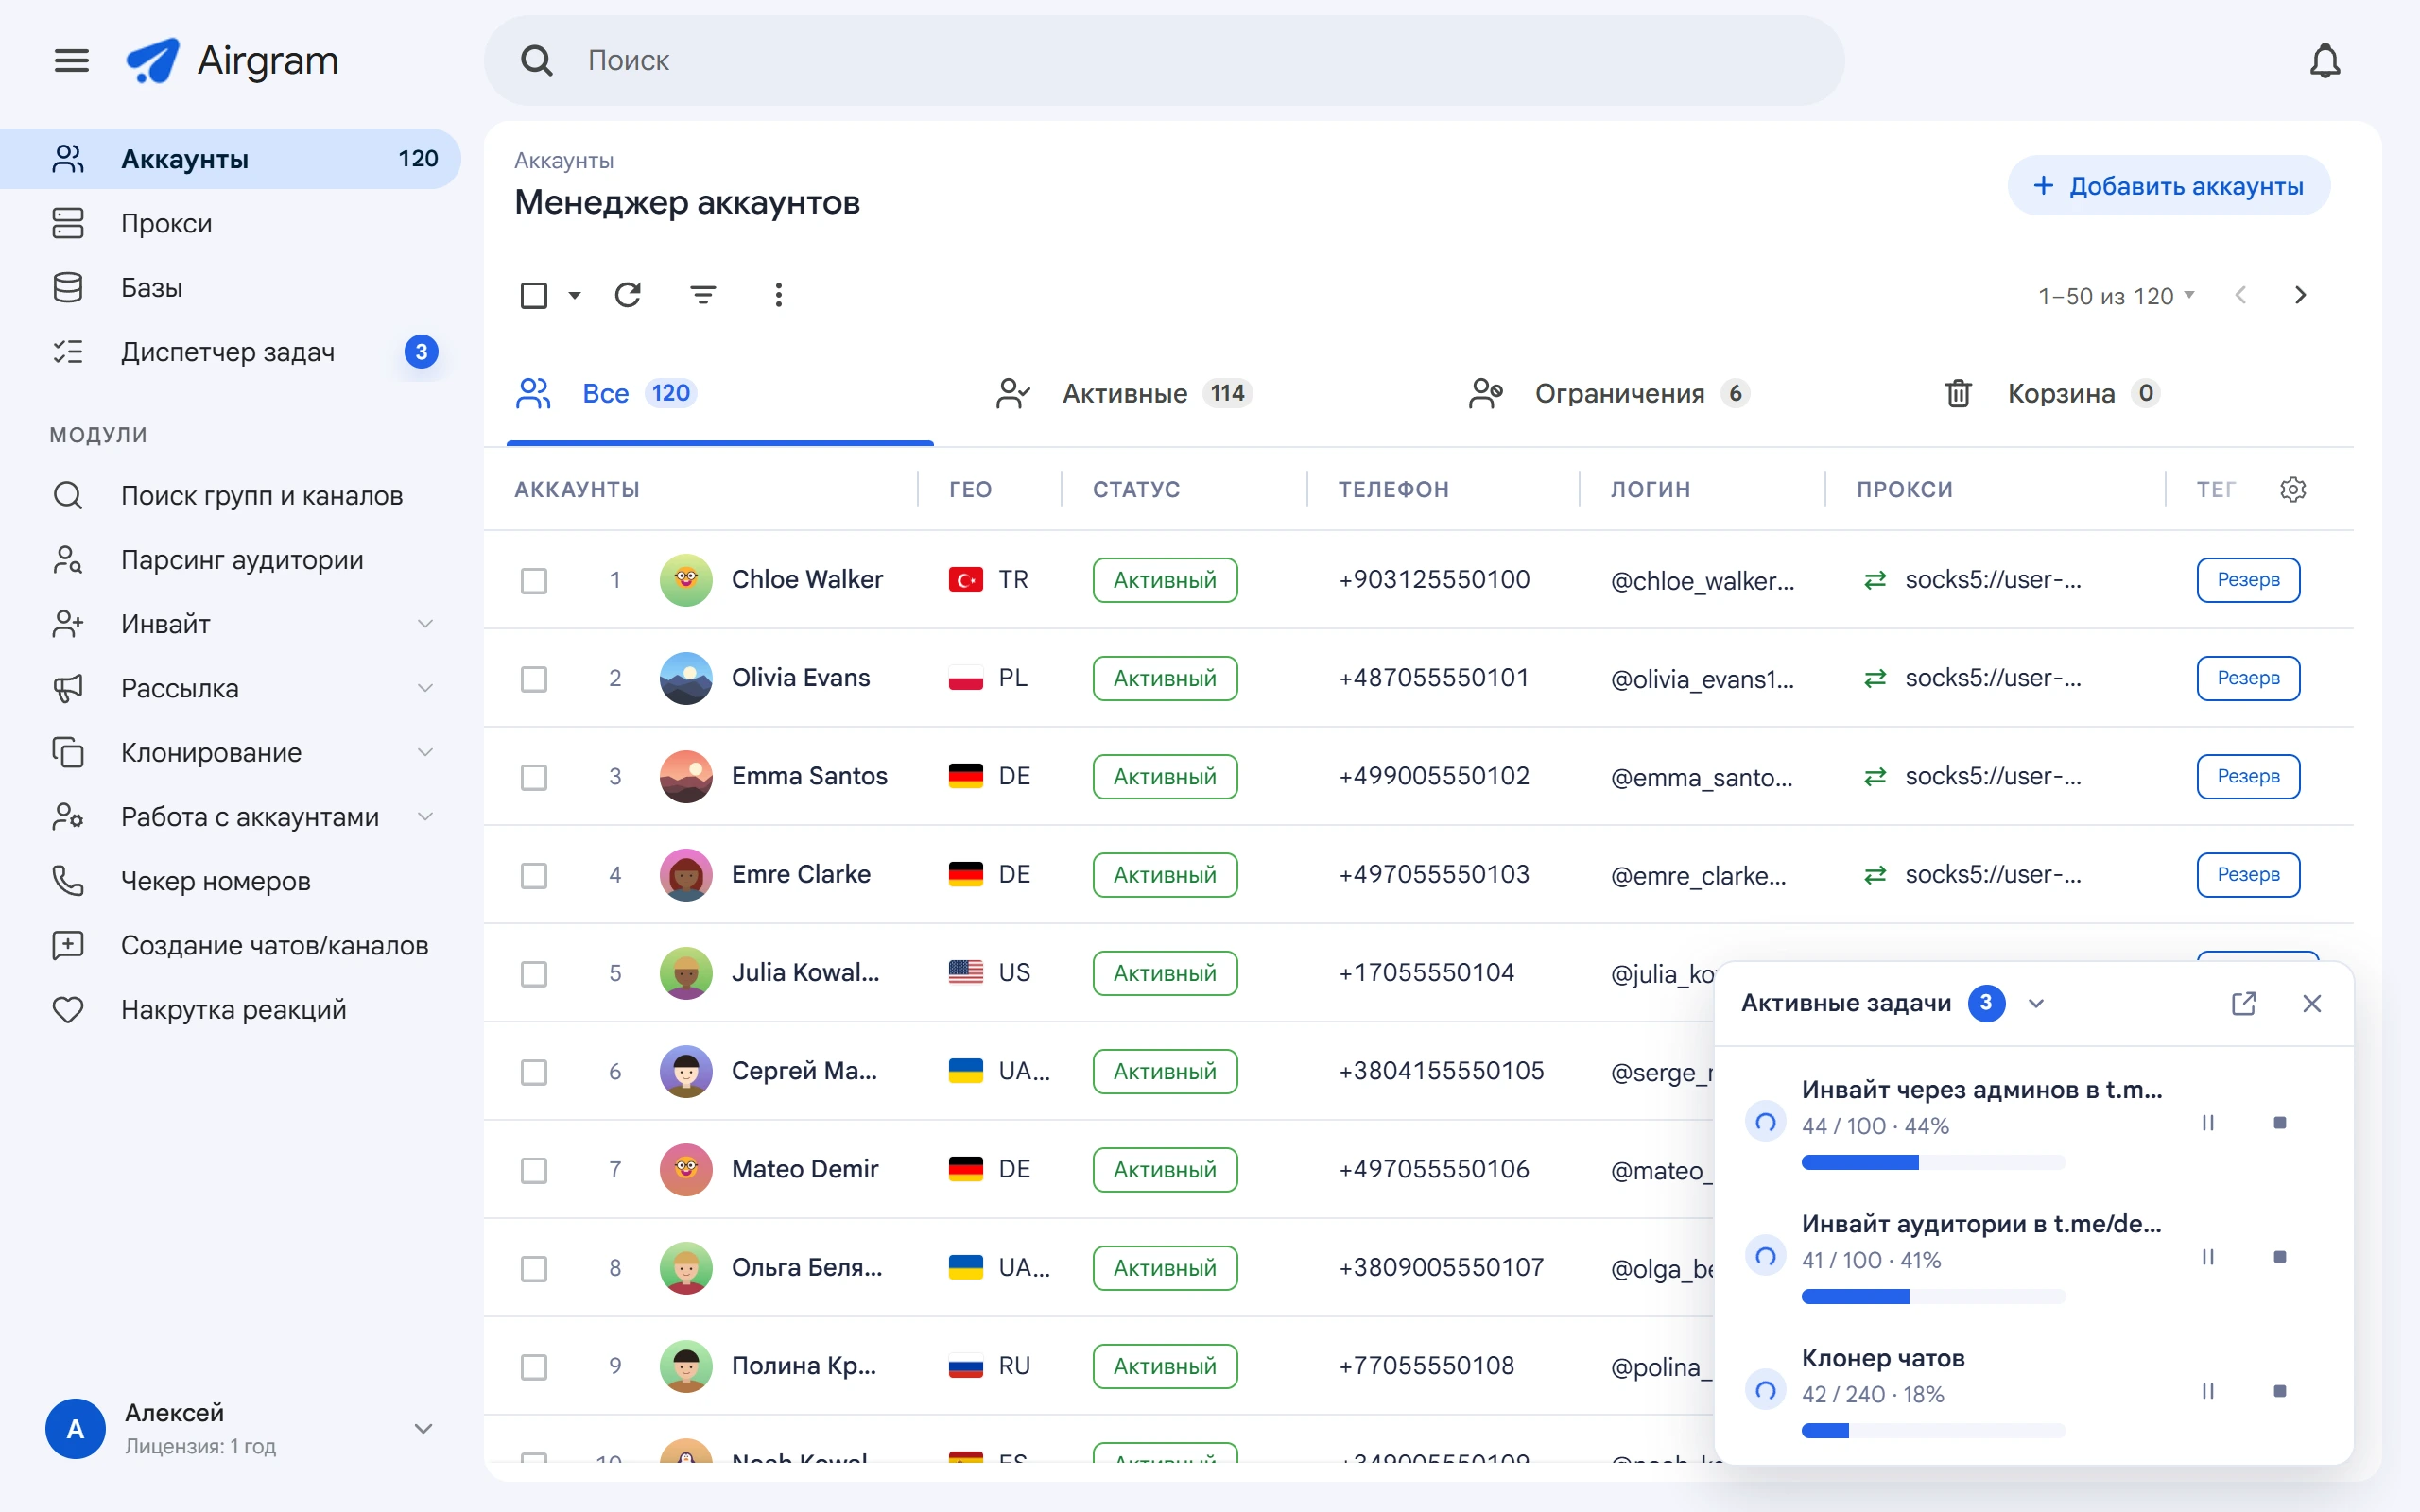2420x1512 pixels.
Task: Pause the Клонер чатов task
Action: 2208,1391
